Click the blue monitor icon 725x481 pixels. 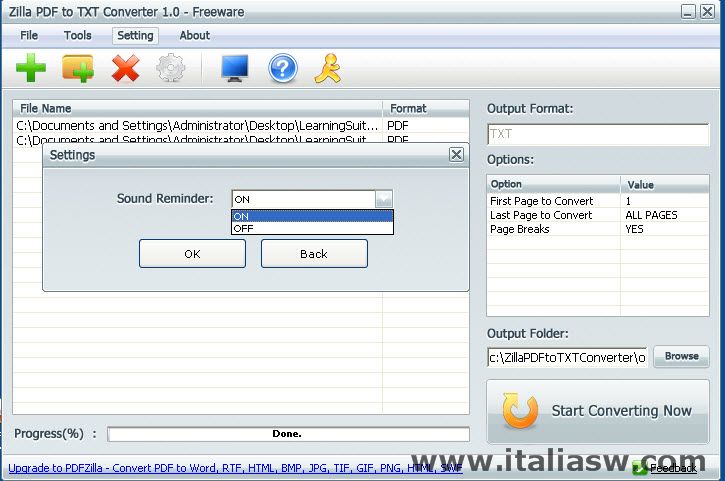(x=235, y=68)
